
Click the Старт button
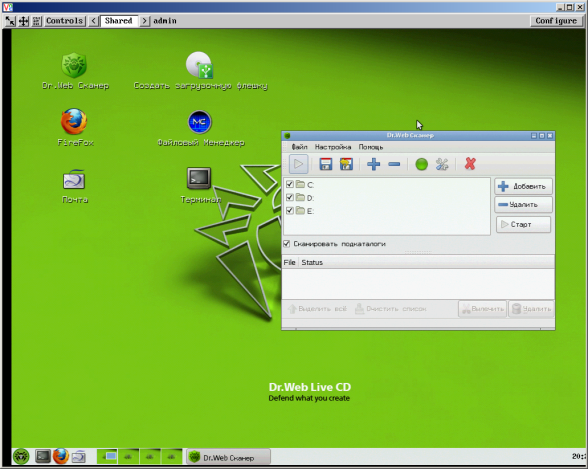click(523, 224)
